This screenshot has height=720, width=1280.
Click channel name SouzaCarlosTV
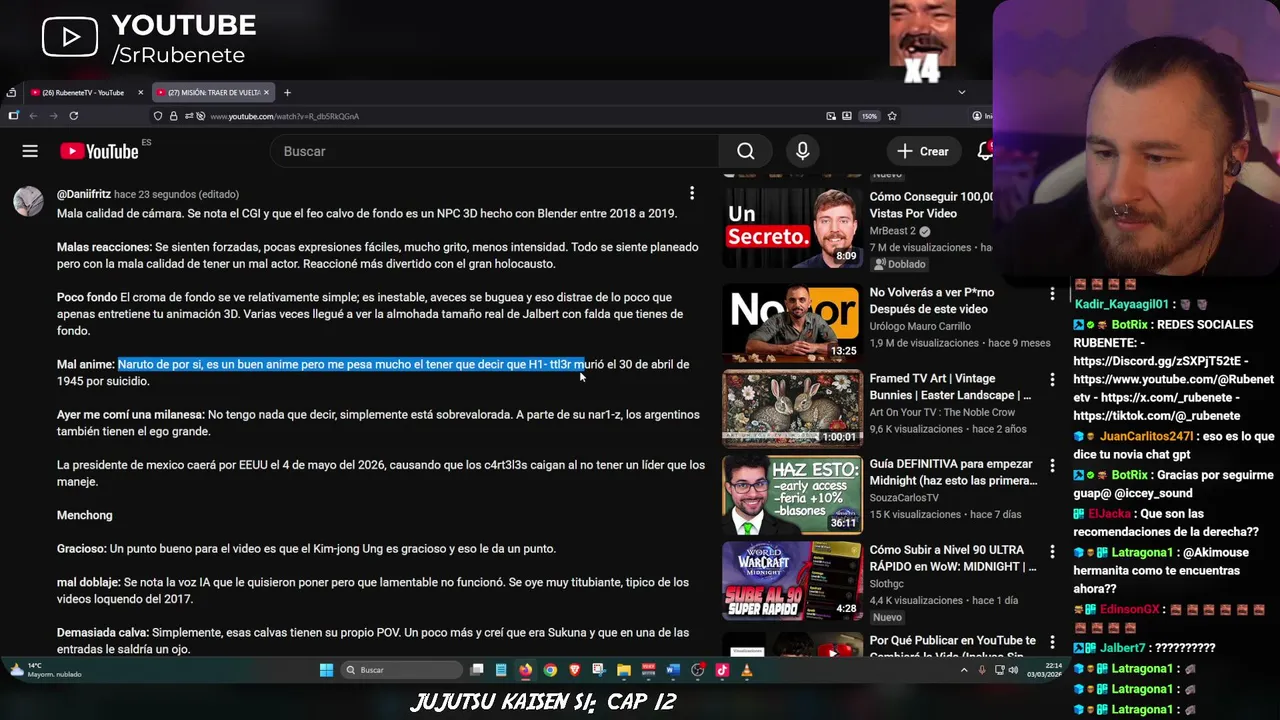(904, 498)
